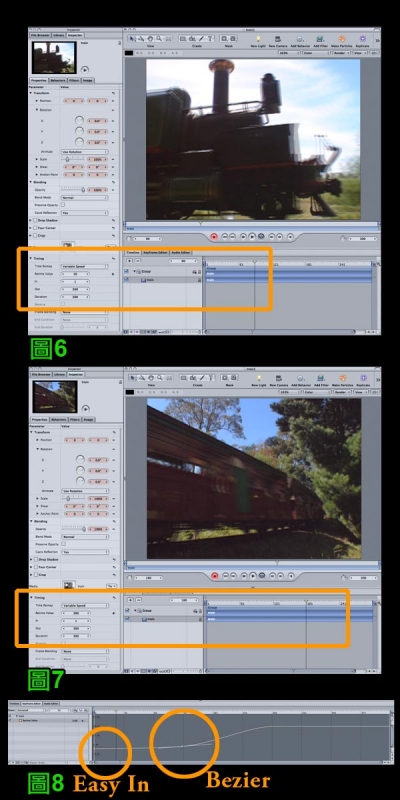Click Play in figure 7 transport controls
Screen dimensions: 400x800
tap(253, 576)
